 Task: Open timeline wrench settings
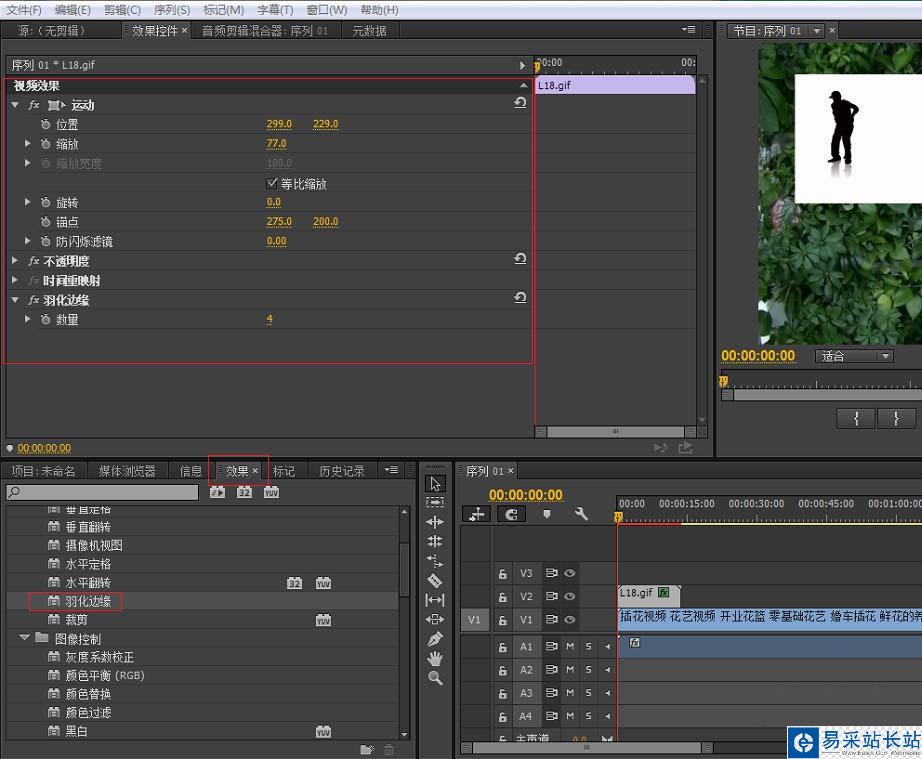pos(581,514)
